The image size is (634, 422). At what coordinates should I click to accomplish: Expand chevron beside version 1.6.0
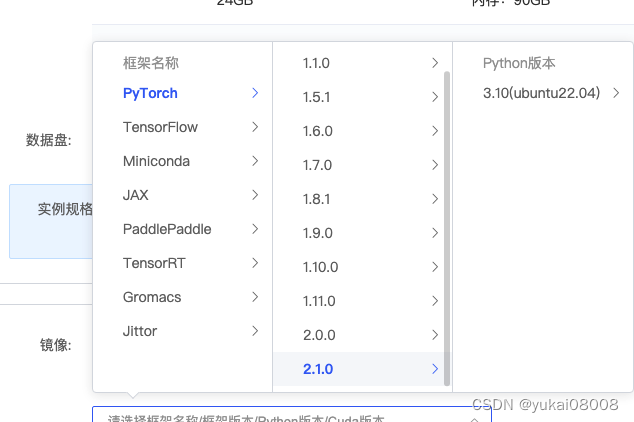[435, 131]
